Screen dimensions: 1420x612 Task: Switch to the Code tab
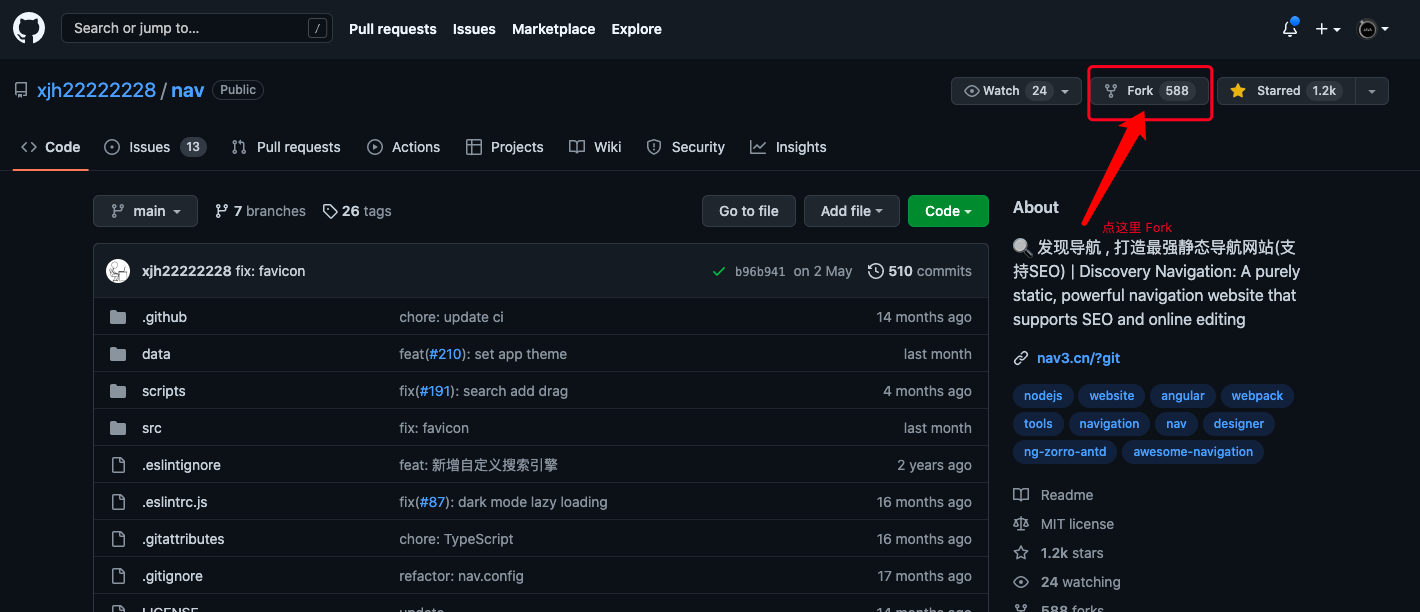tap(51, 147)
